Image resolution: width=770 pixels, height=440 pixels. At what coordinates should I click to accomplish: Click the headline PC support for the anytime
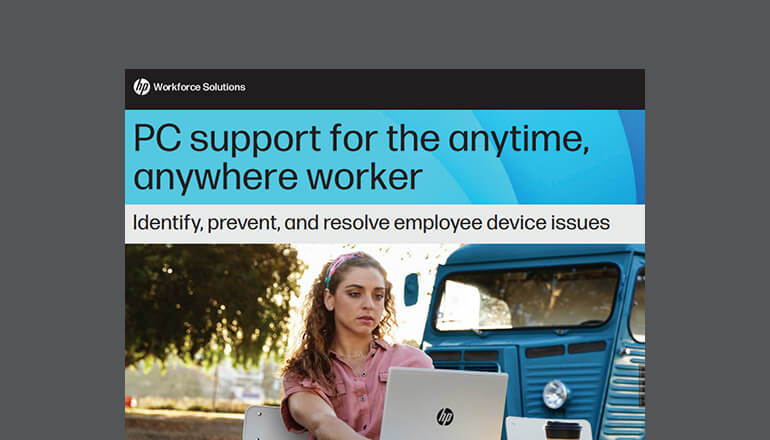pos(361,138)
